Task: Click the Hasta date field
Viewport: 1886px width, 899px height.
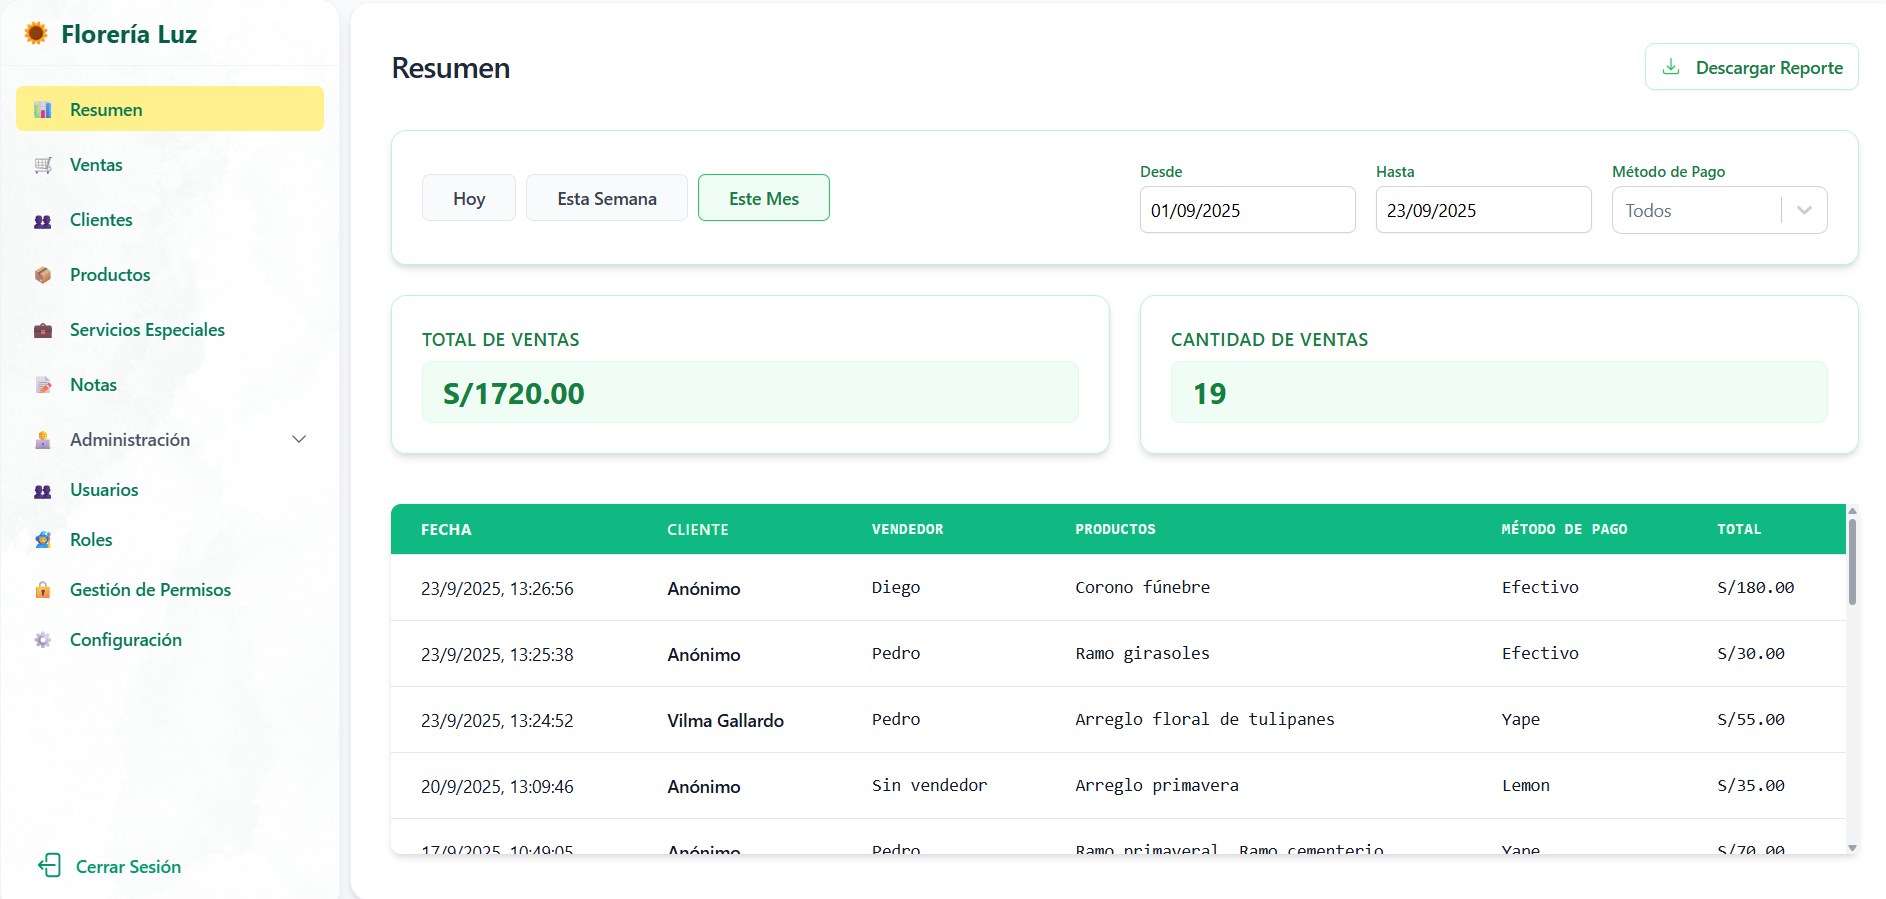Action: tap(1484, 210)
